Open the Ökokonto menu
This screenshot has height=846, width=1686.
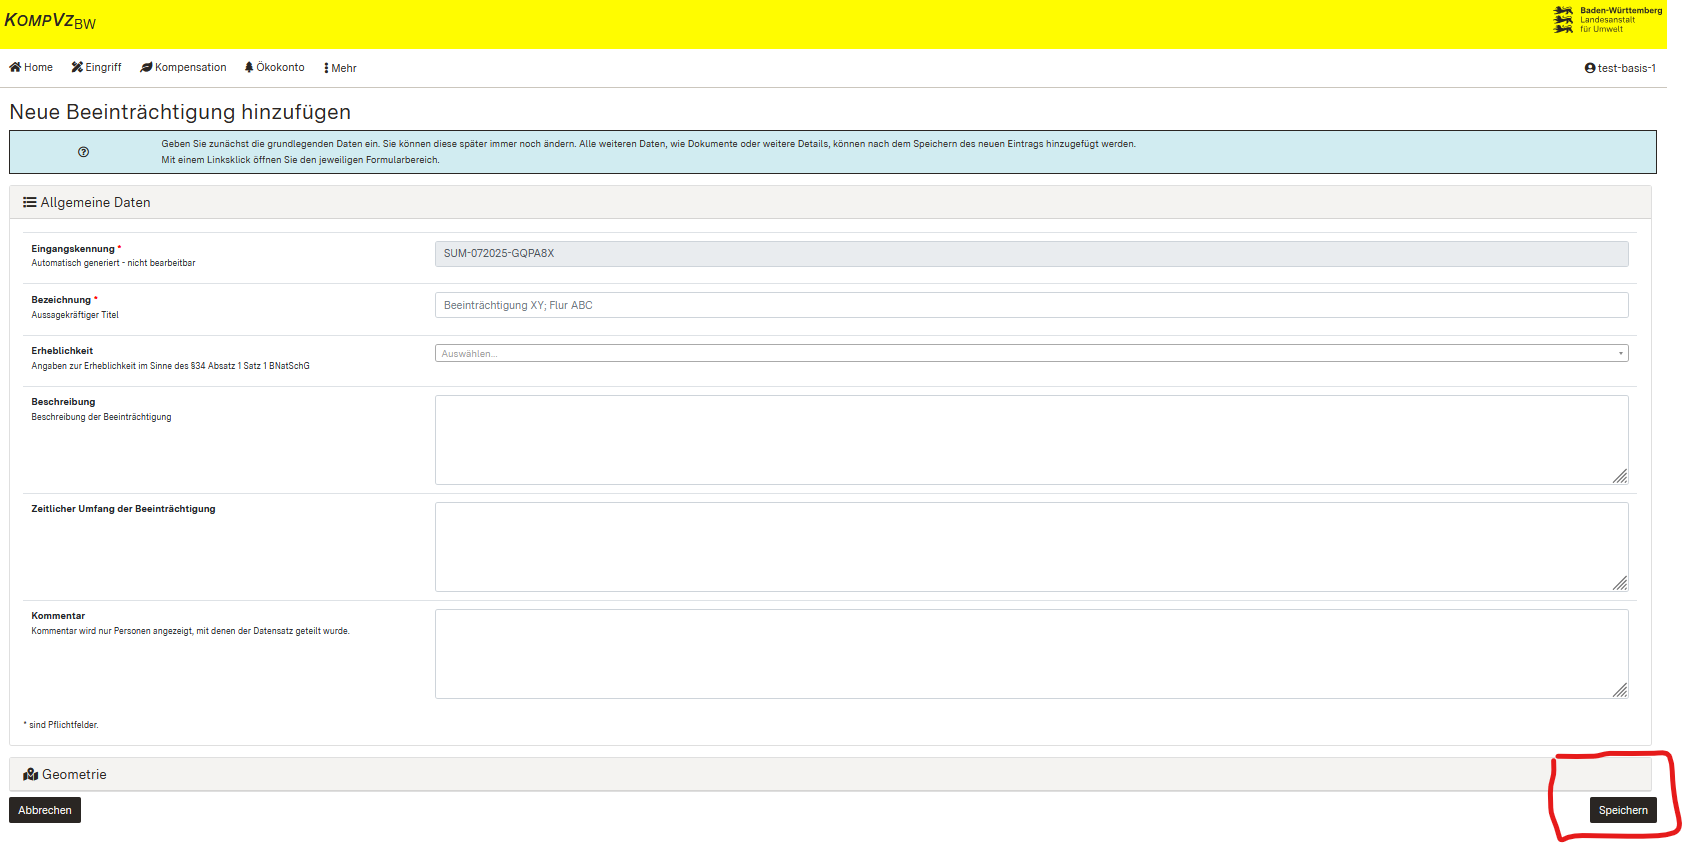point(275,68)
